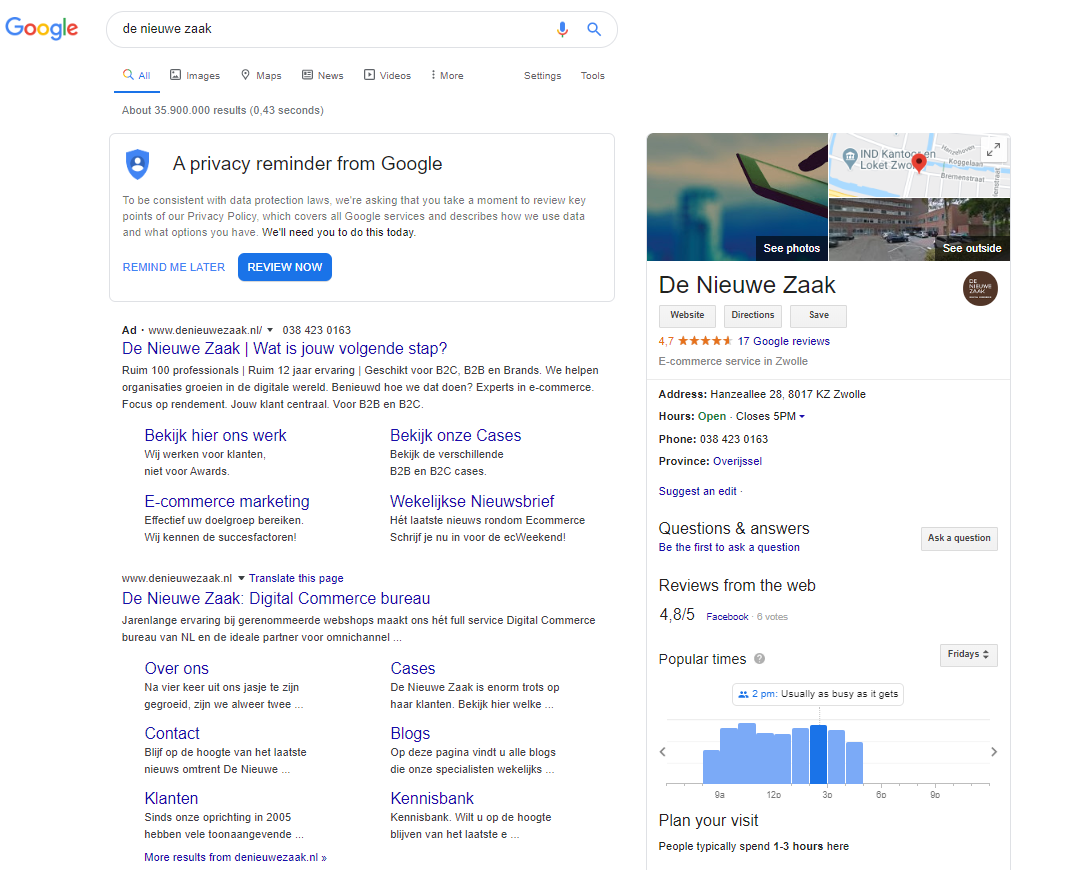Go to previous day in Popular times
The height and width of the screenshot is (870, 1065).
663,752
